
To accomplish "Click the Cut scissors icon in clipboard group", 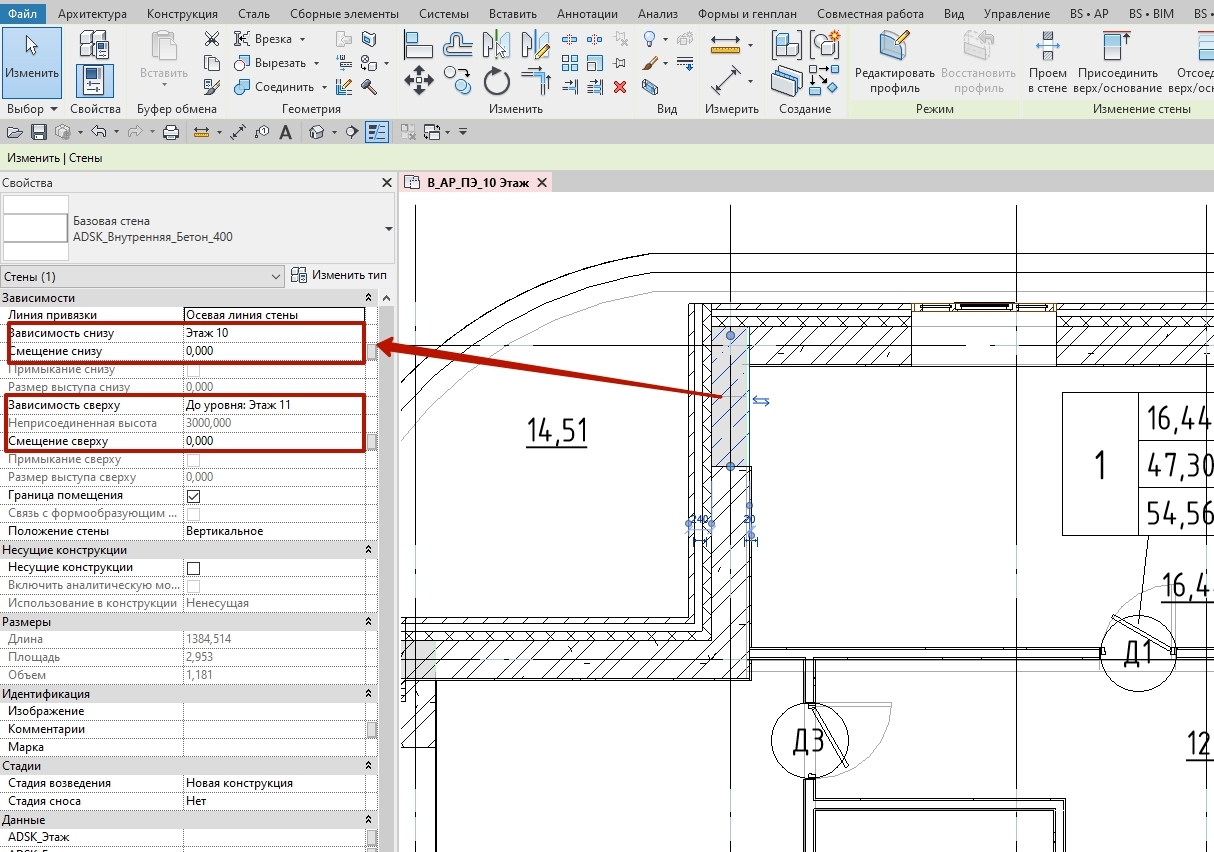I will coord(212,39).
